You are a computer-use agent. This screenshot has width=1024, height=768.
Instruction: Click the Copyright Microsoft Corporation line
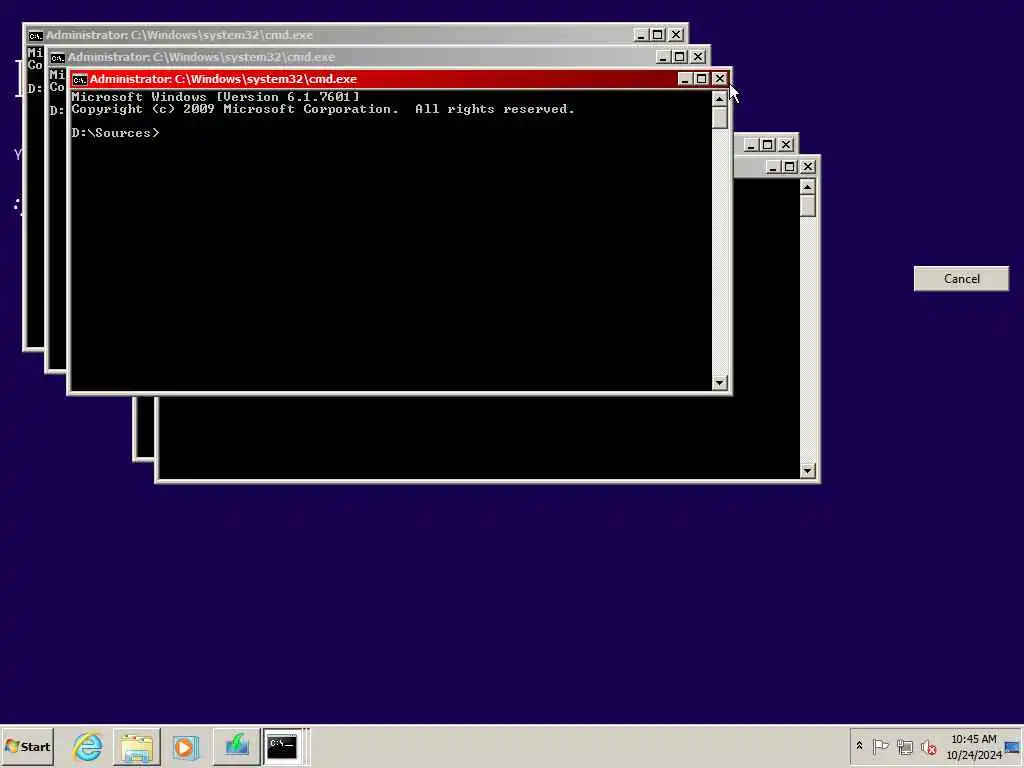click(x=323, y=109)
